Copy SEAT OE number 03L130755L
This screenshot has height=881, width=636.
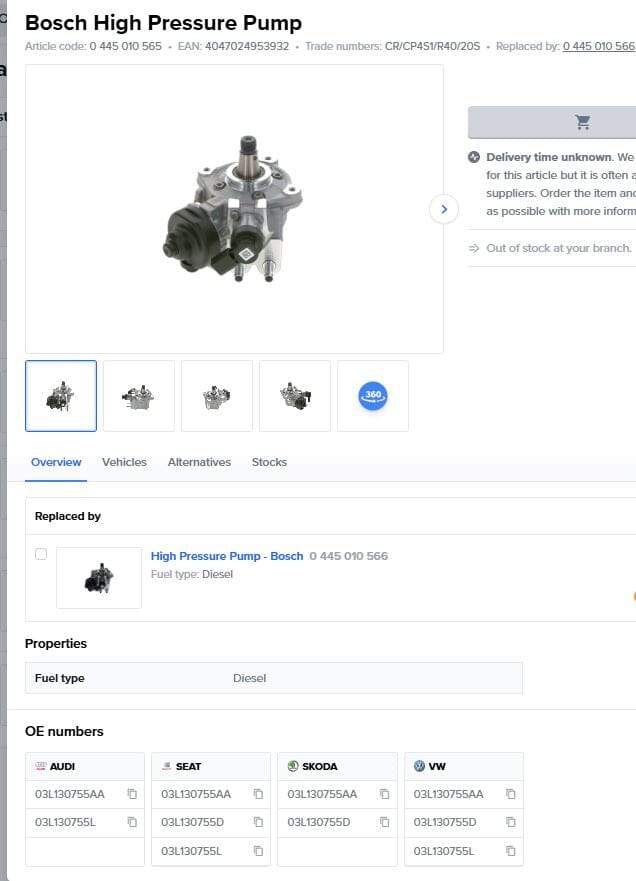pyautogui.click(x=258, y=851)
